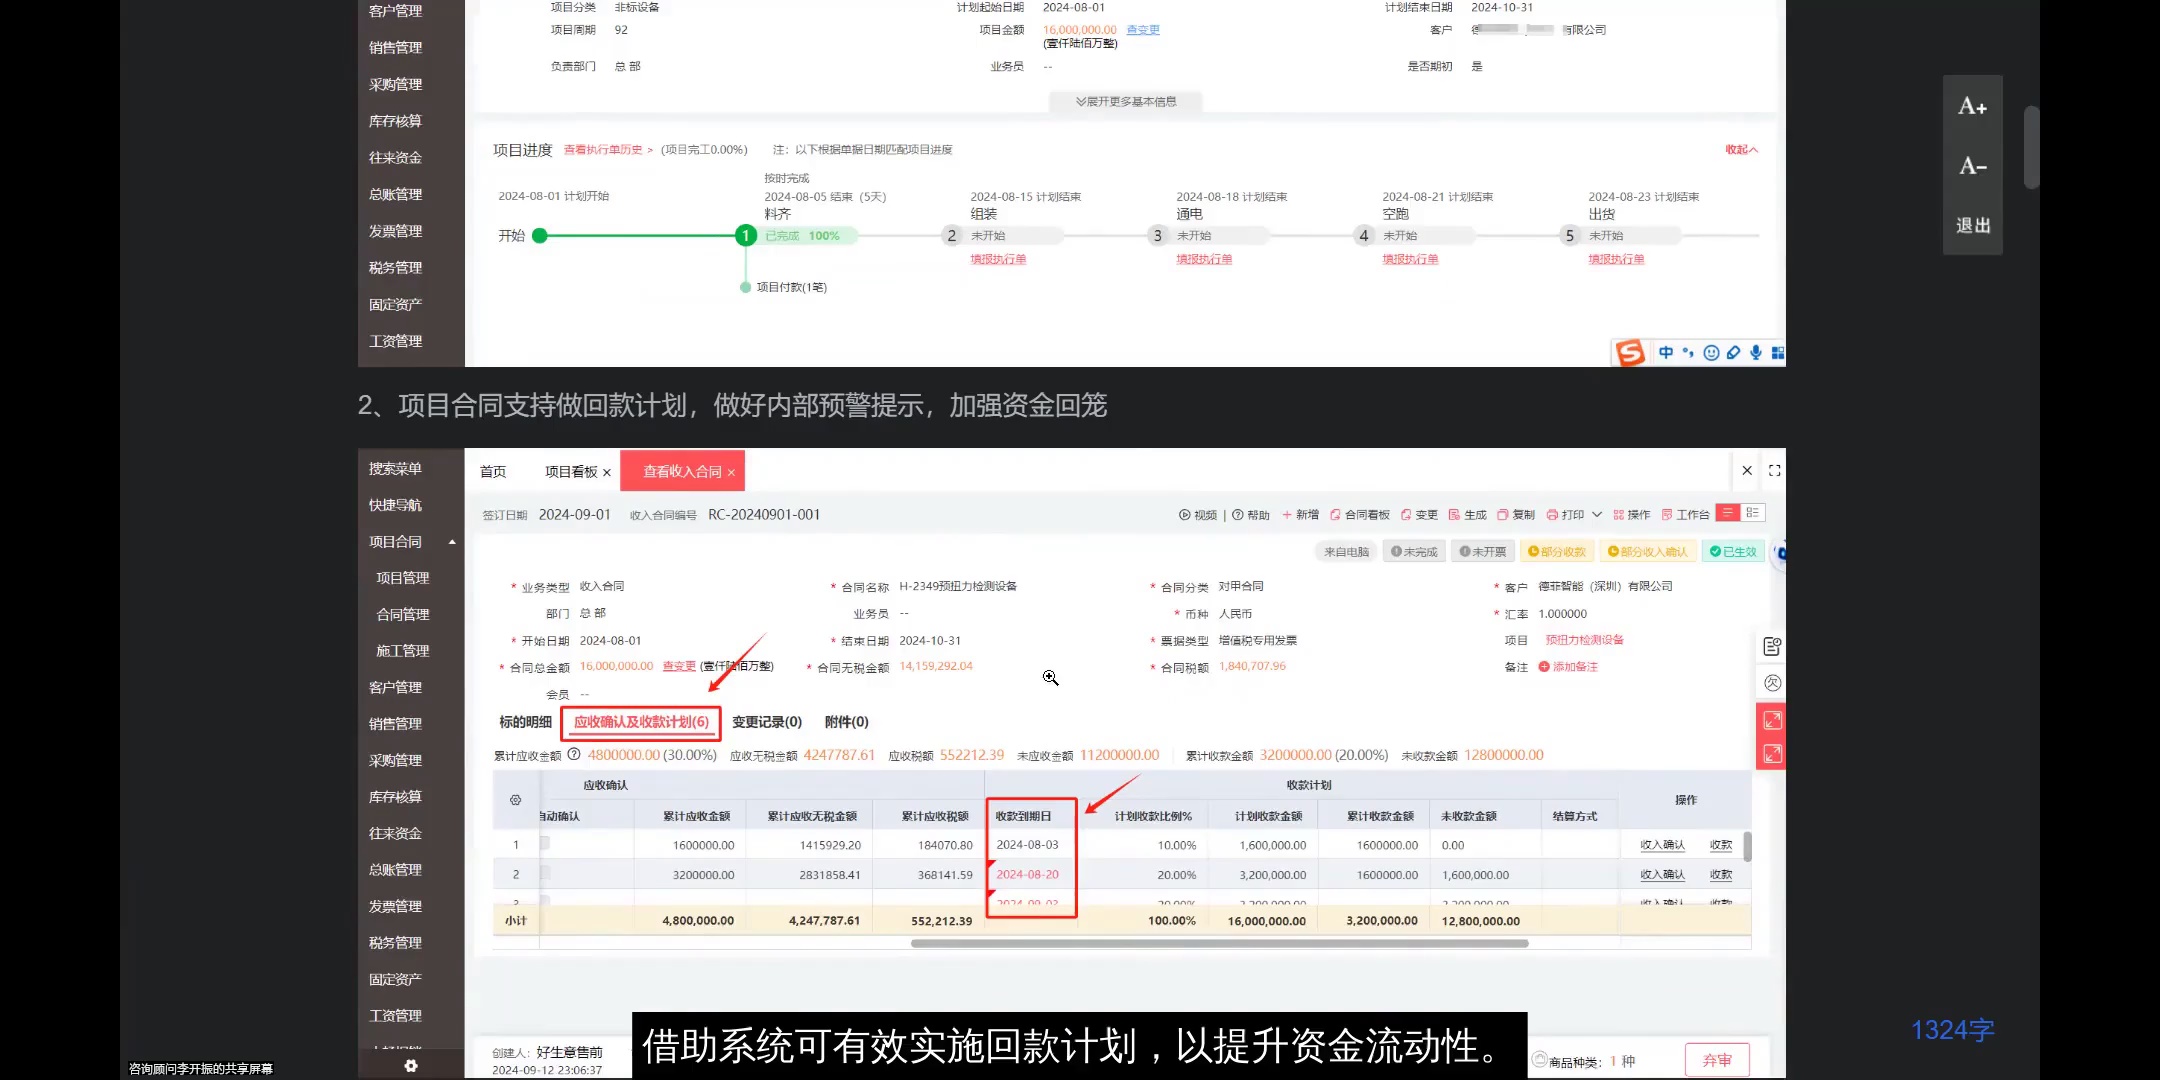Click the 弃审 button at bottom right
The width and height of the screenshot is (2160, 1080).
click(x=1718, y=1059)
